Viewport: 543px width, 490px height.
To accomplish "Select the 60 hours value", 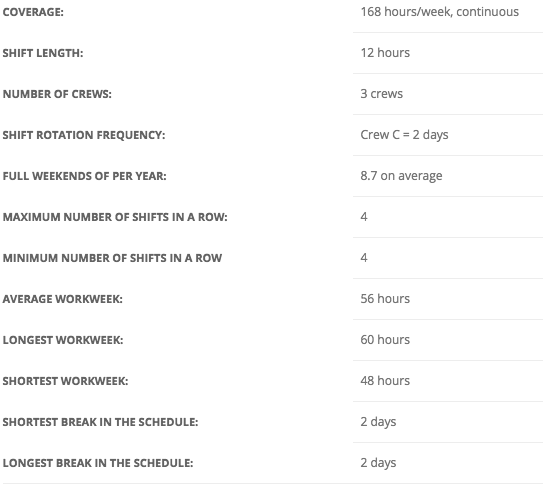I will (385, 340).
